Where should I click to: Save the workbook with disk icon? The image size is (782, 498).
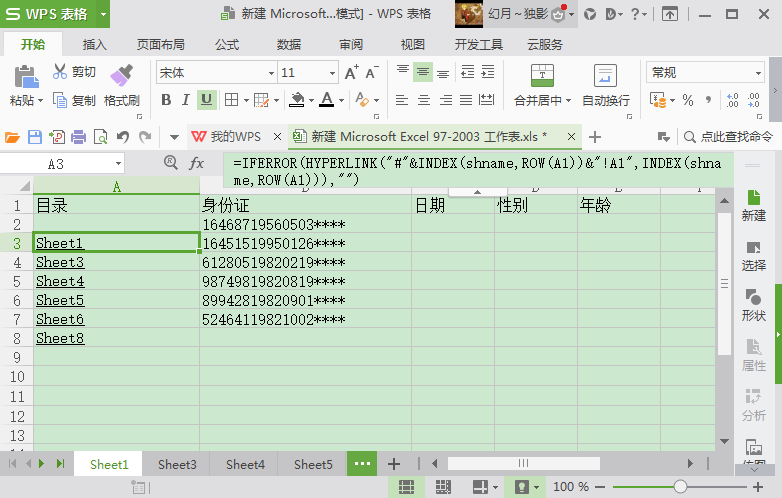[x=34, y=137]
